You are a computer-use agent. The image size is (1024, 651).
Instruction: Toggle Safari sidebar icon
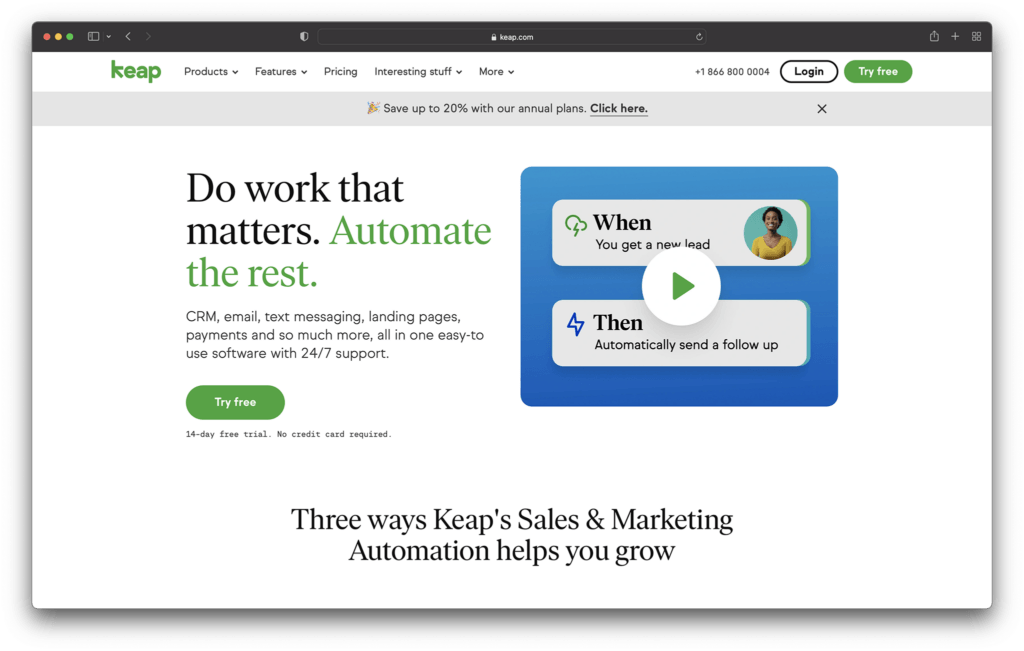coord(93,37)
